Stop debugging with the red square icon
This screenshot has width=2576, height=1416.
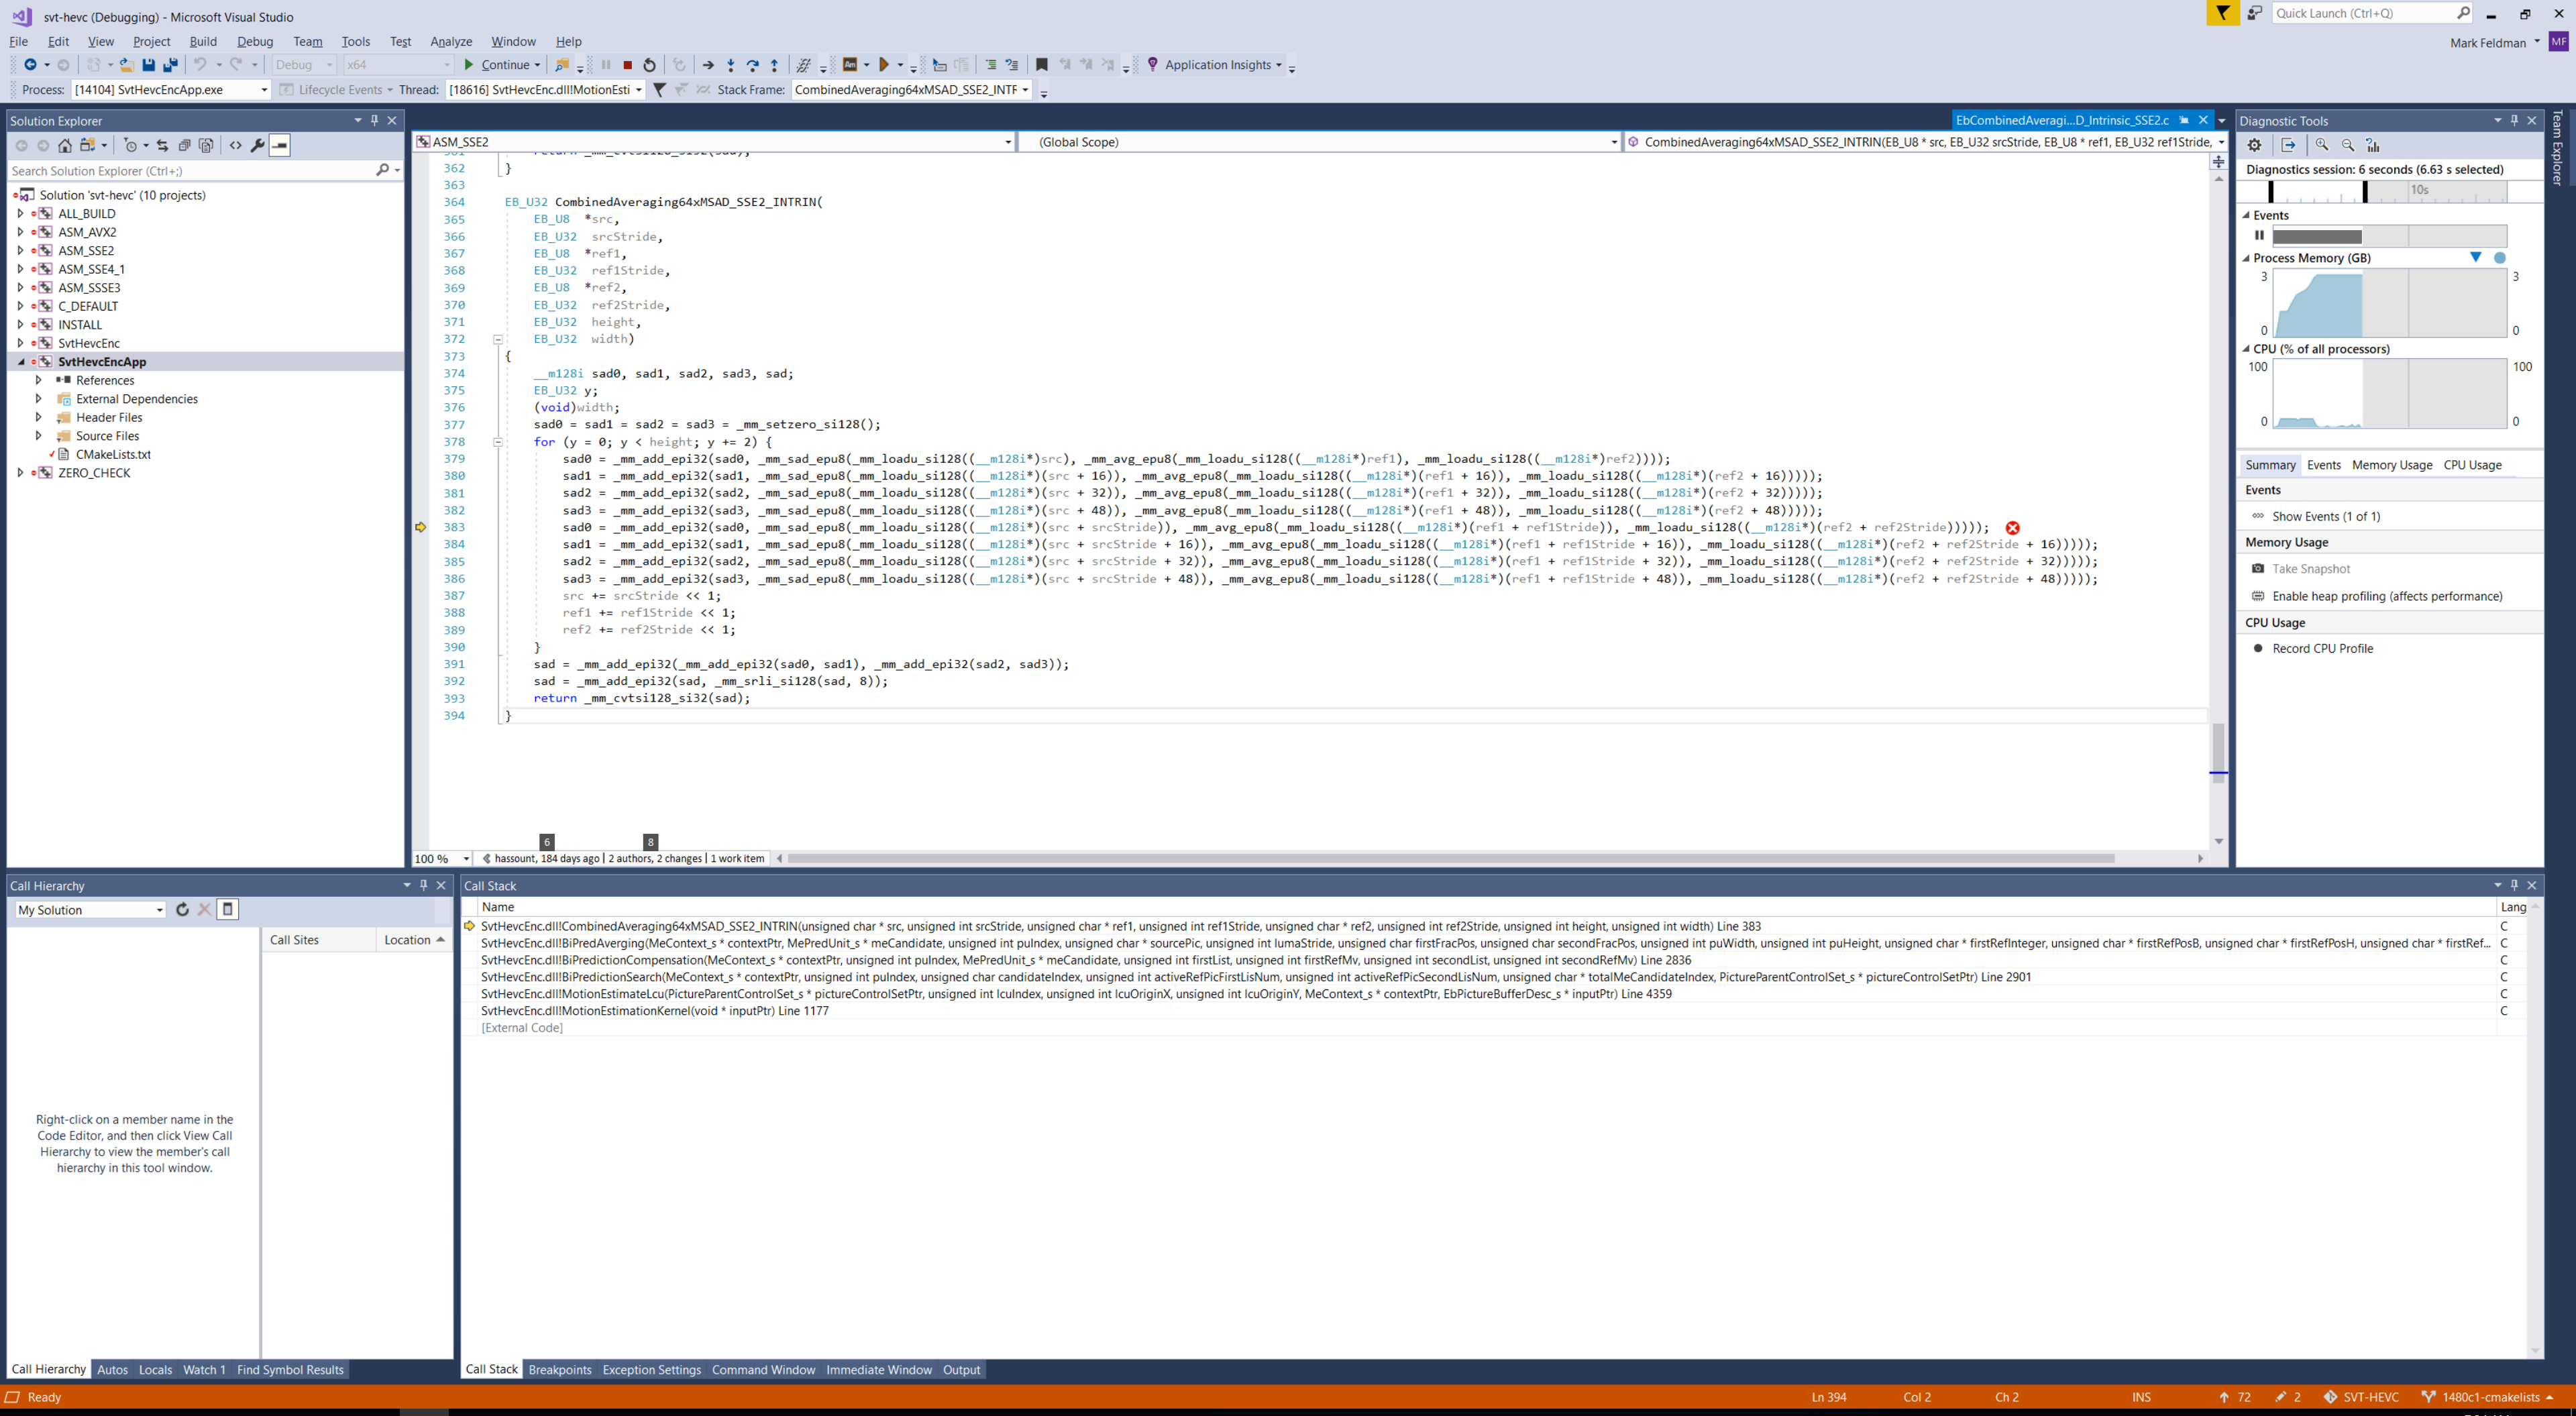tap(627, 64)
